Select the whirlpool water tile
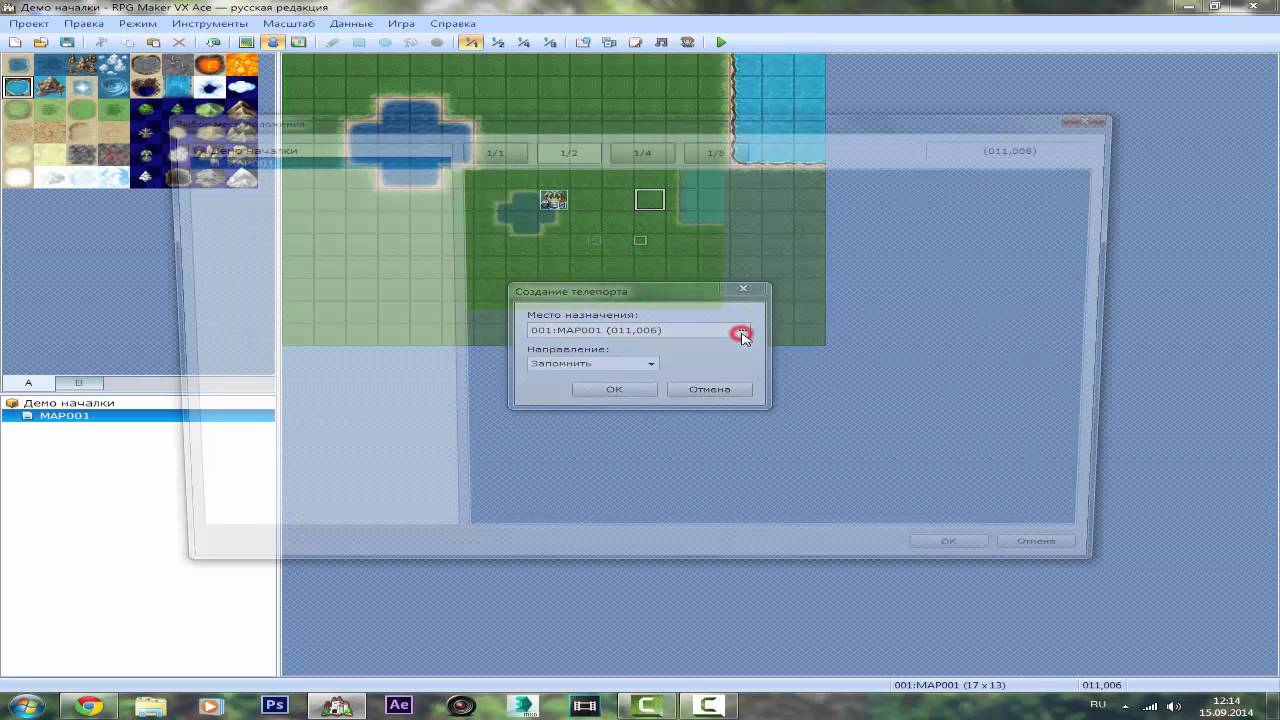The height and width of the screenshot is (720, 1280). pyautogui.click(x=114, y=87)
